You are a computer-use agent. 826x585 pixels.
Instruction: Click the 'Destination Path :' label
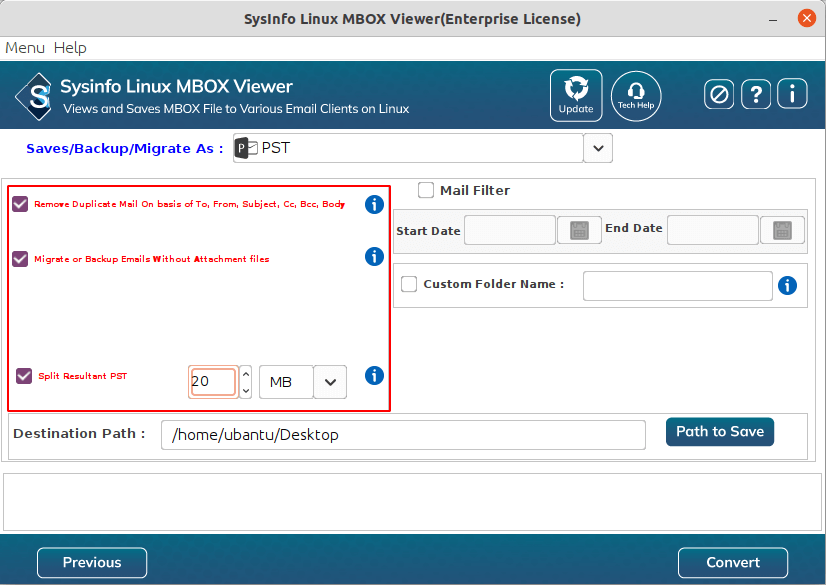coord(79,433)
